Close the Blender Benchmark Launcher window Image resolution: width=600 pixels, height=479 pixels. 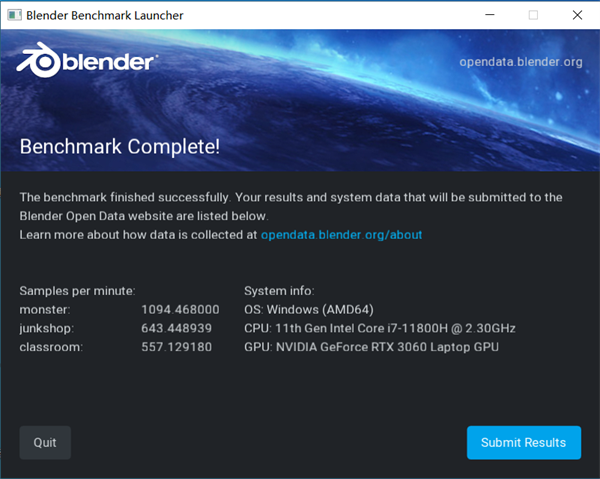point(577,15)
